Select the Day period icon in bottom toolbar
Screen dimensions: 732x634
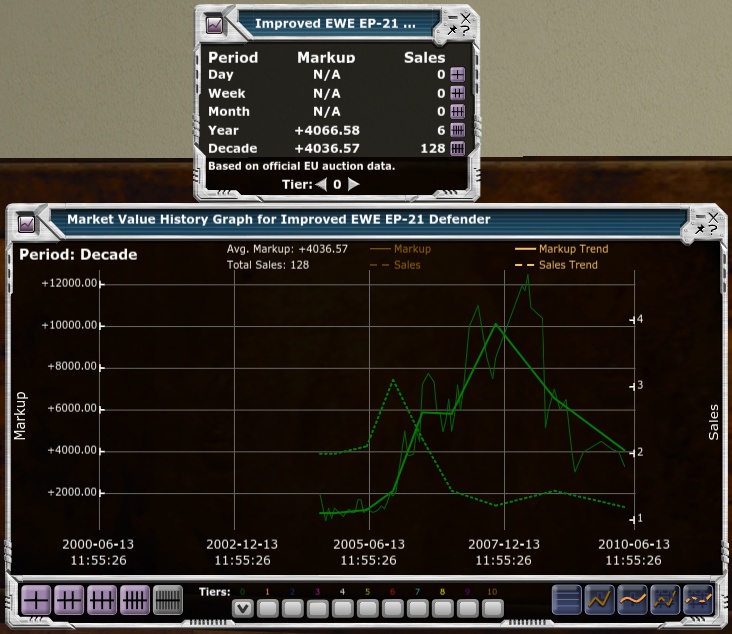36,600
